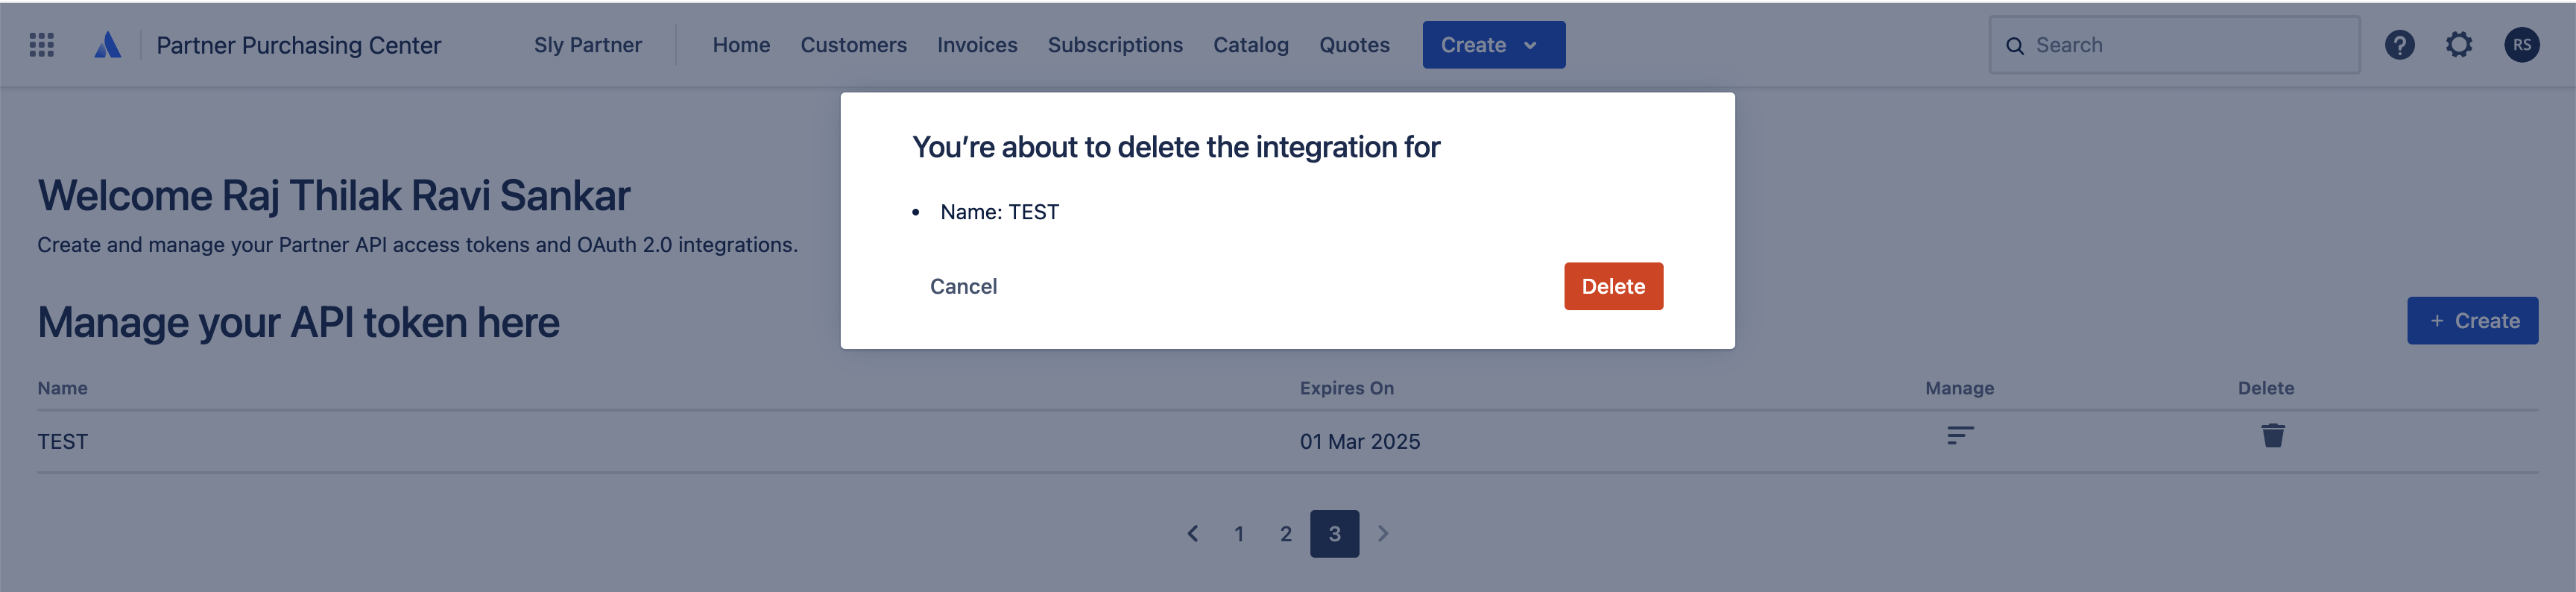
Task: Open manage icon for TEST token
Action: 1960,435
